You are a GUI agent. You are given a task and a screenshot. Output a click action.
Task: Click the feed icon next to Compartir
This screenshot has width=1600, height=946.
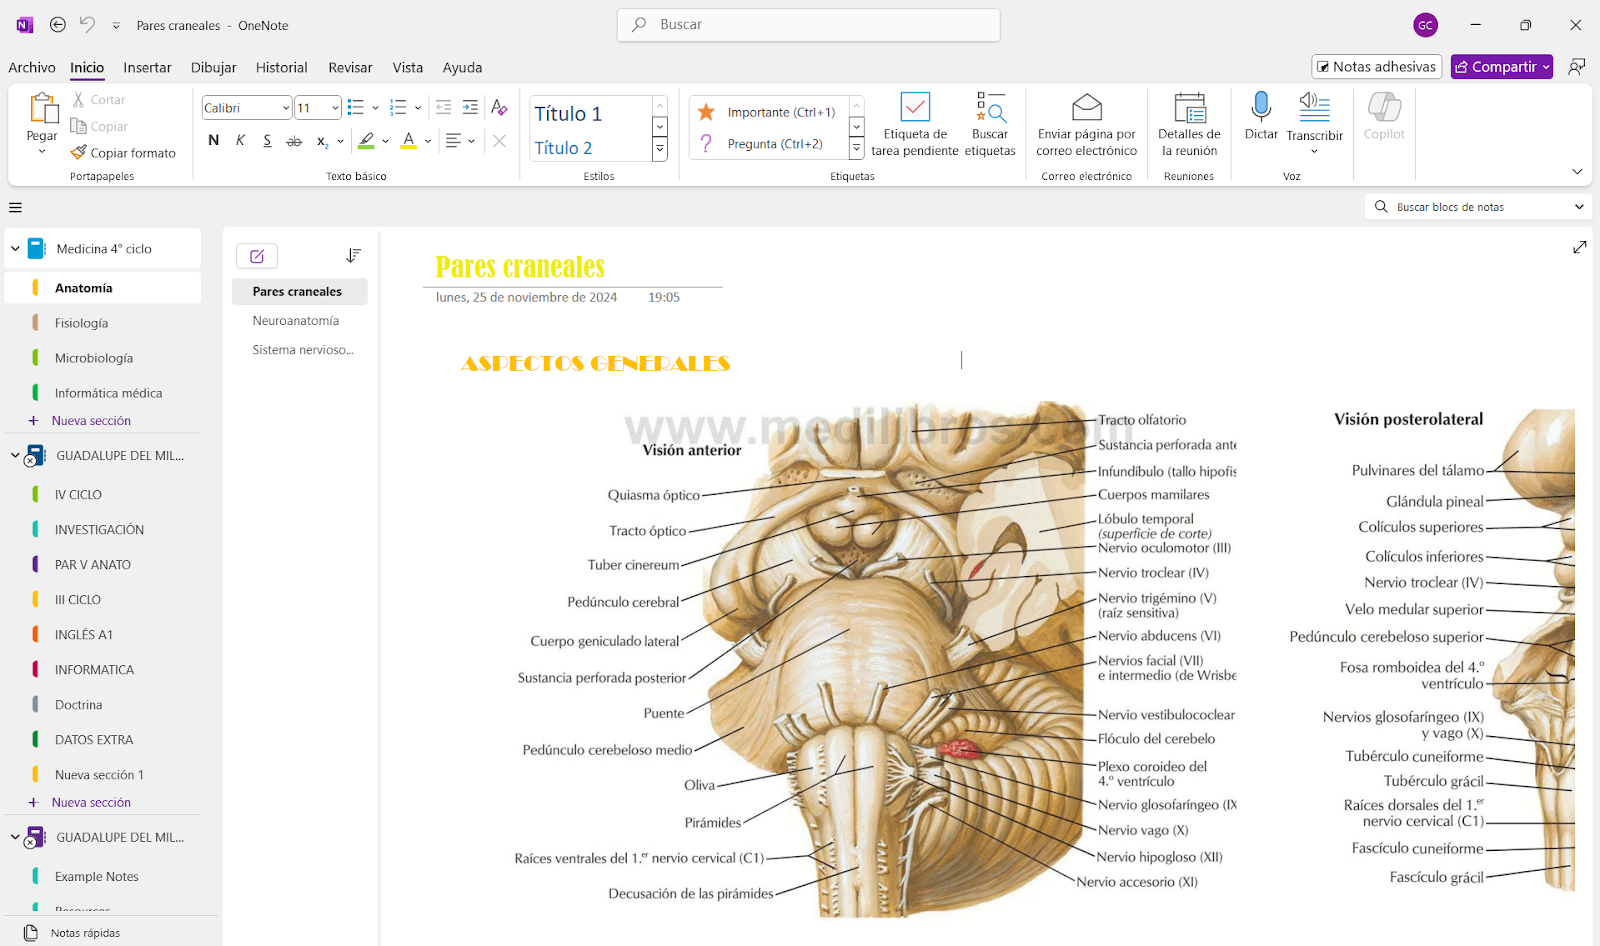(1577, 67)
